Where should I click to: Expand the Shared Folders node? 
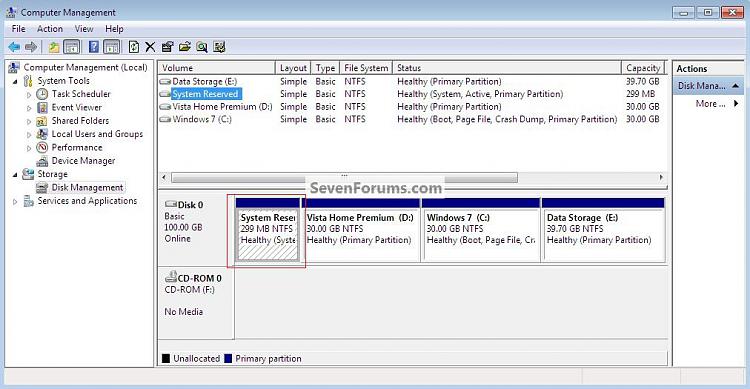pos(29,122)
